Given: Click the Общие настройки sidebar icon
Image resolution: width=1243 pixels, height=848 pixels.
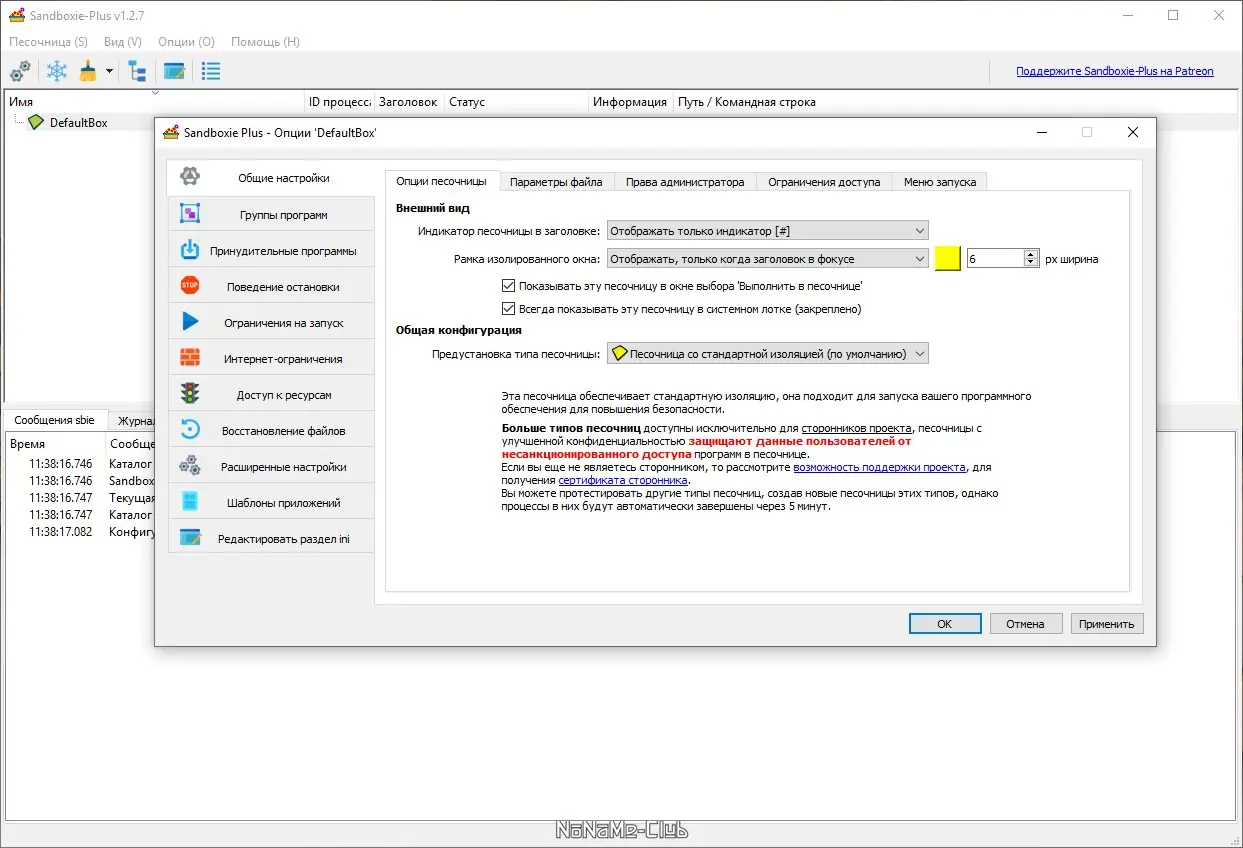Looking at the screenshot, I should pos(190,177).
